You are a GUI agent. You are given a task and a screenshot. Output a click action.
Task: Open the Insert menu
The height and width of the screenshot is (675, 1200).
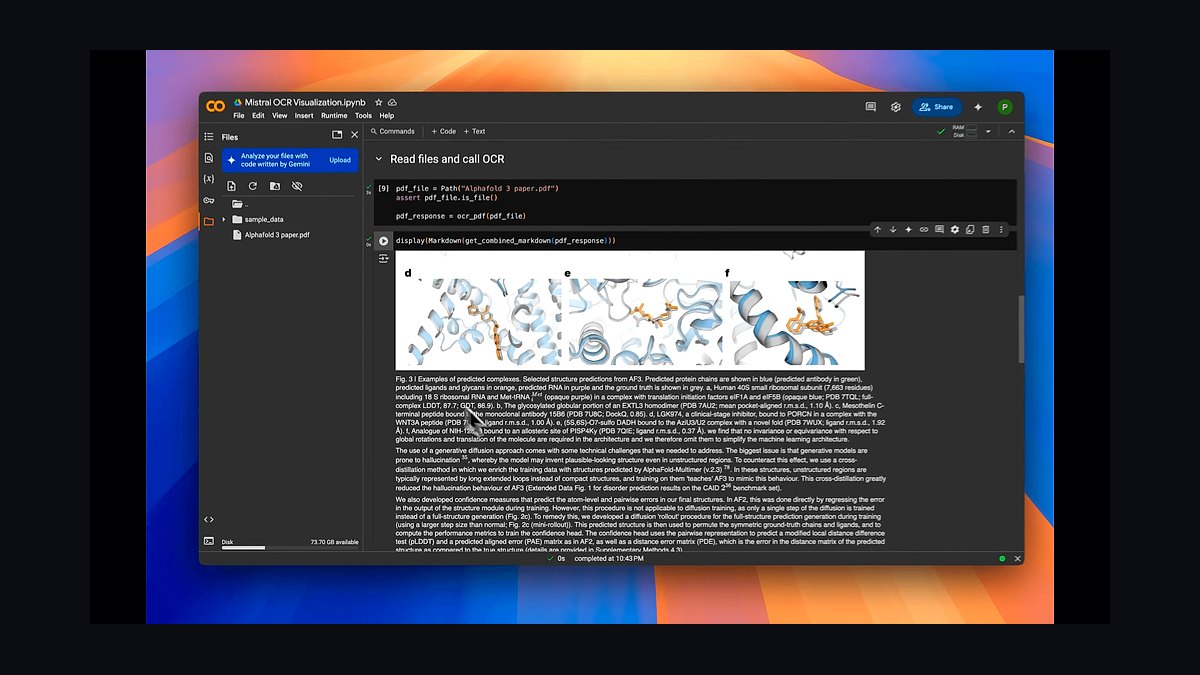coord(304,116)
